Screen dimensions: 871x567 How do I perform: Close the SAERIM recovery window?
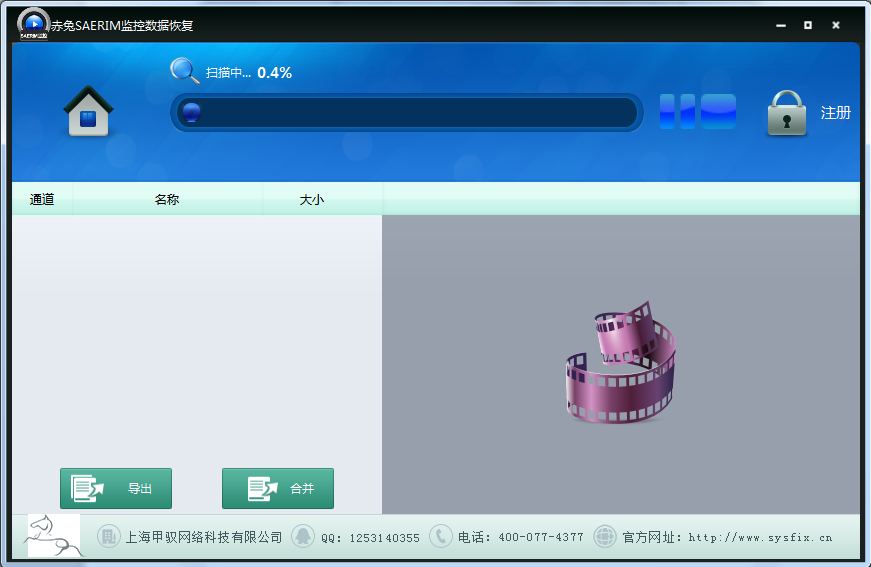[835, 25]
